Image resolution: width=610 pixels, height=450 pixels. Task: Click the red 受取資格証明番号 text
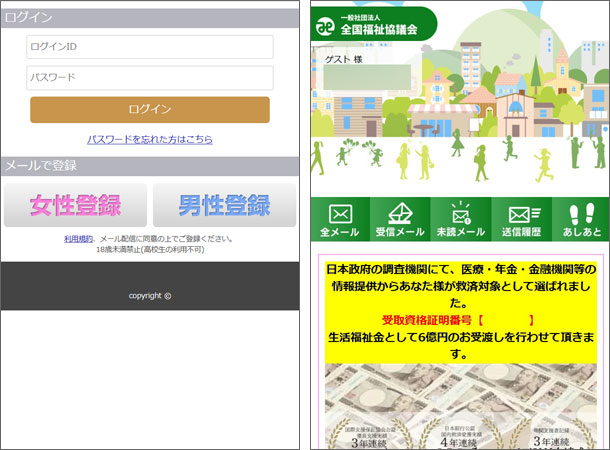459,320
